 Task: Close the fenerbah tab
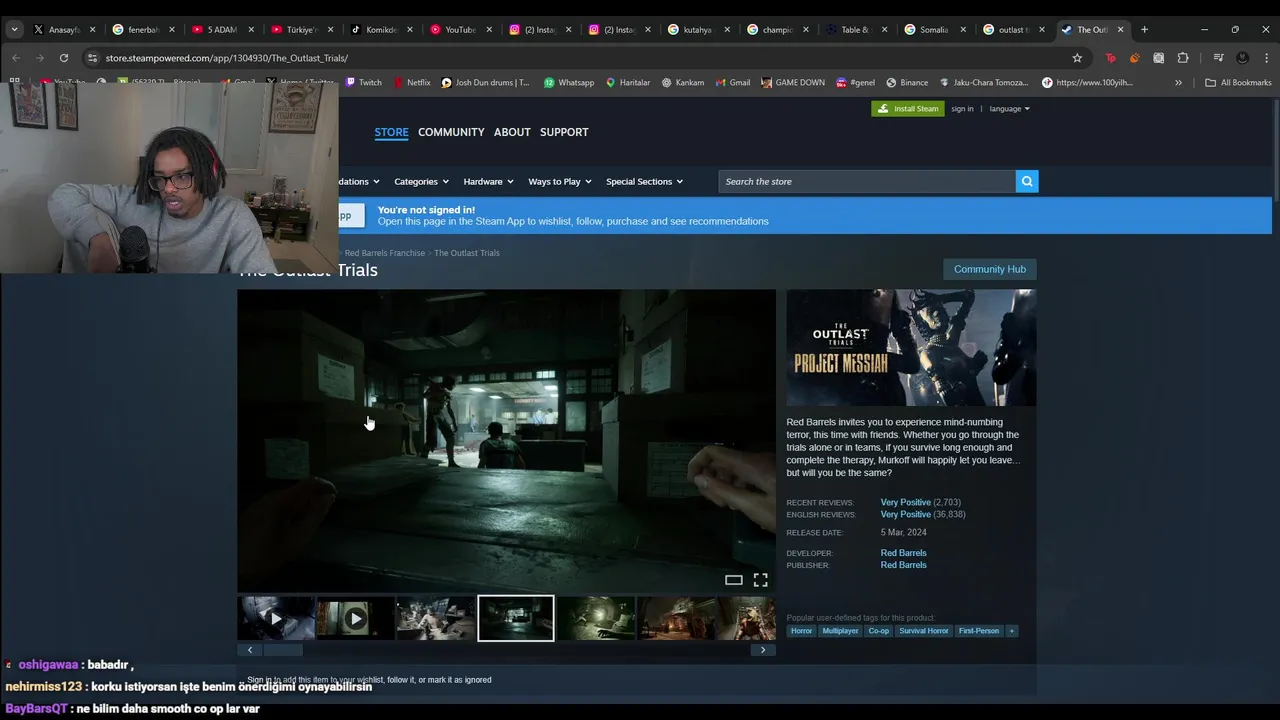(x=172, y=29)
